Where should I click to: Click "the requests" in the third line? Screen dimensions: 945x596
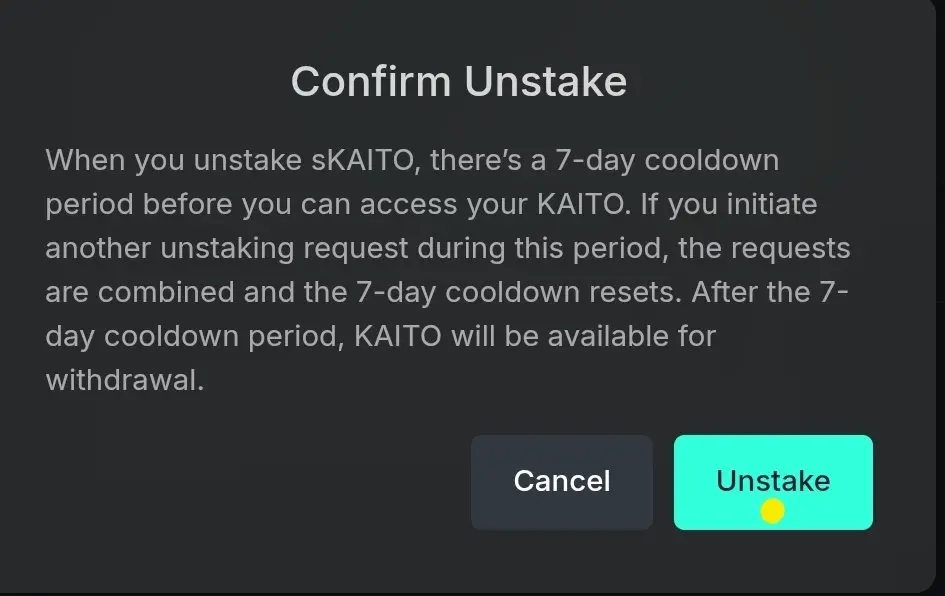(764, 249)
